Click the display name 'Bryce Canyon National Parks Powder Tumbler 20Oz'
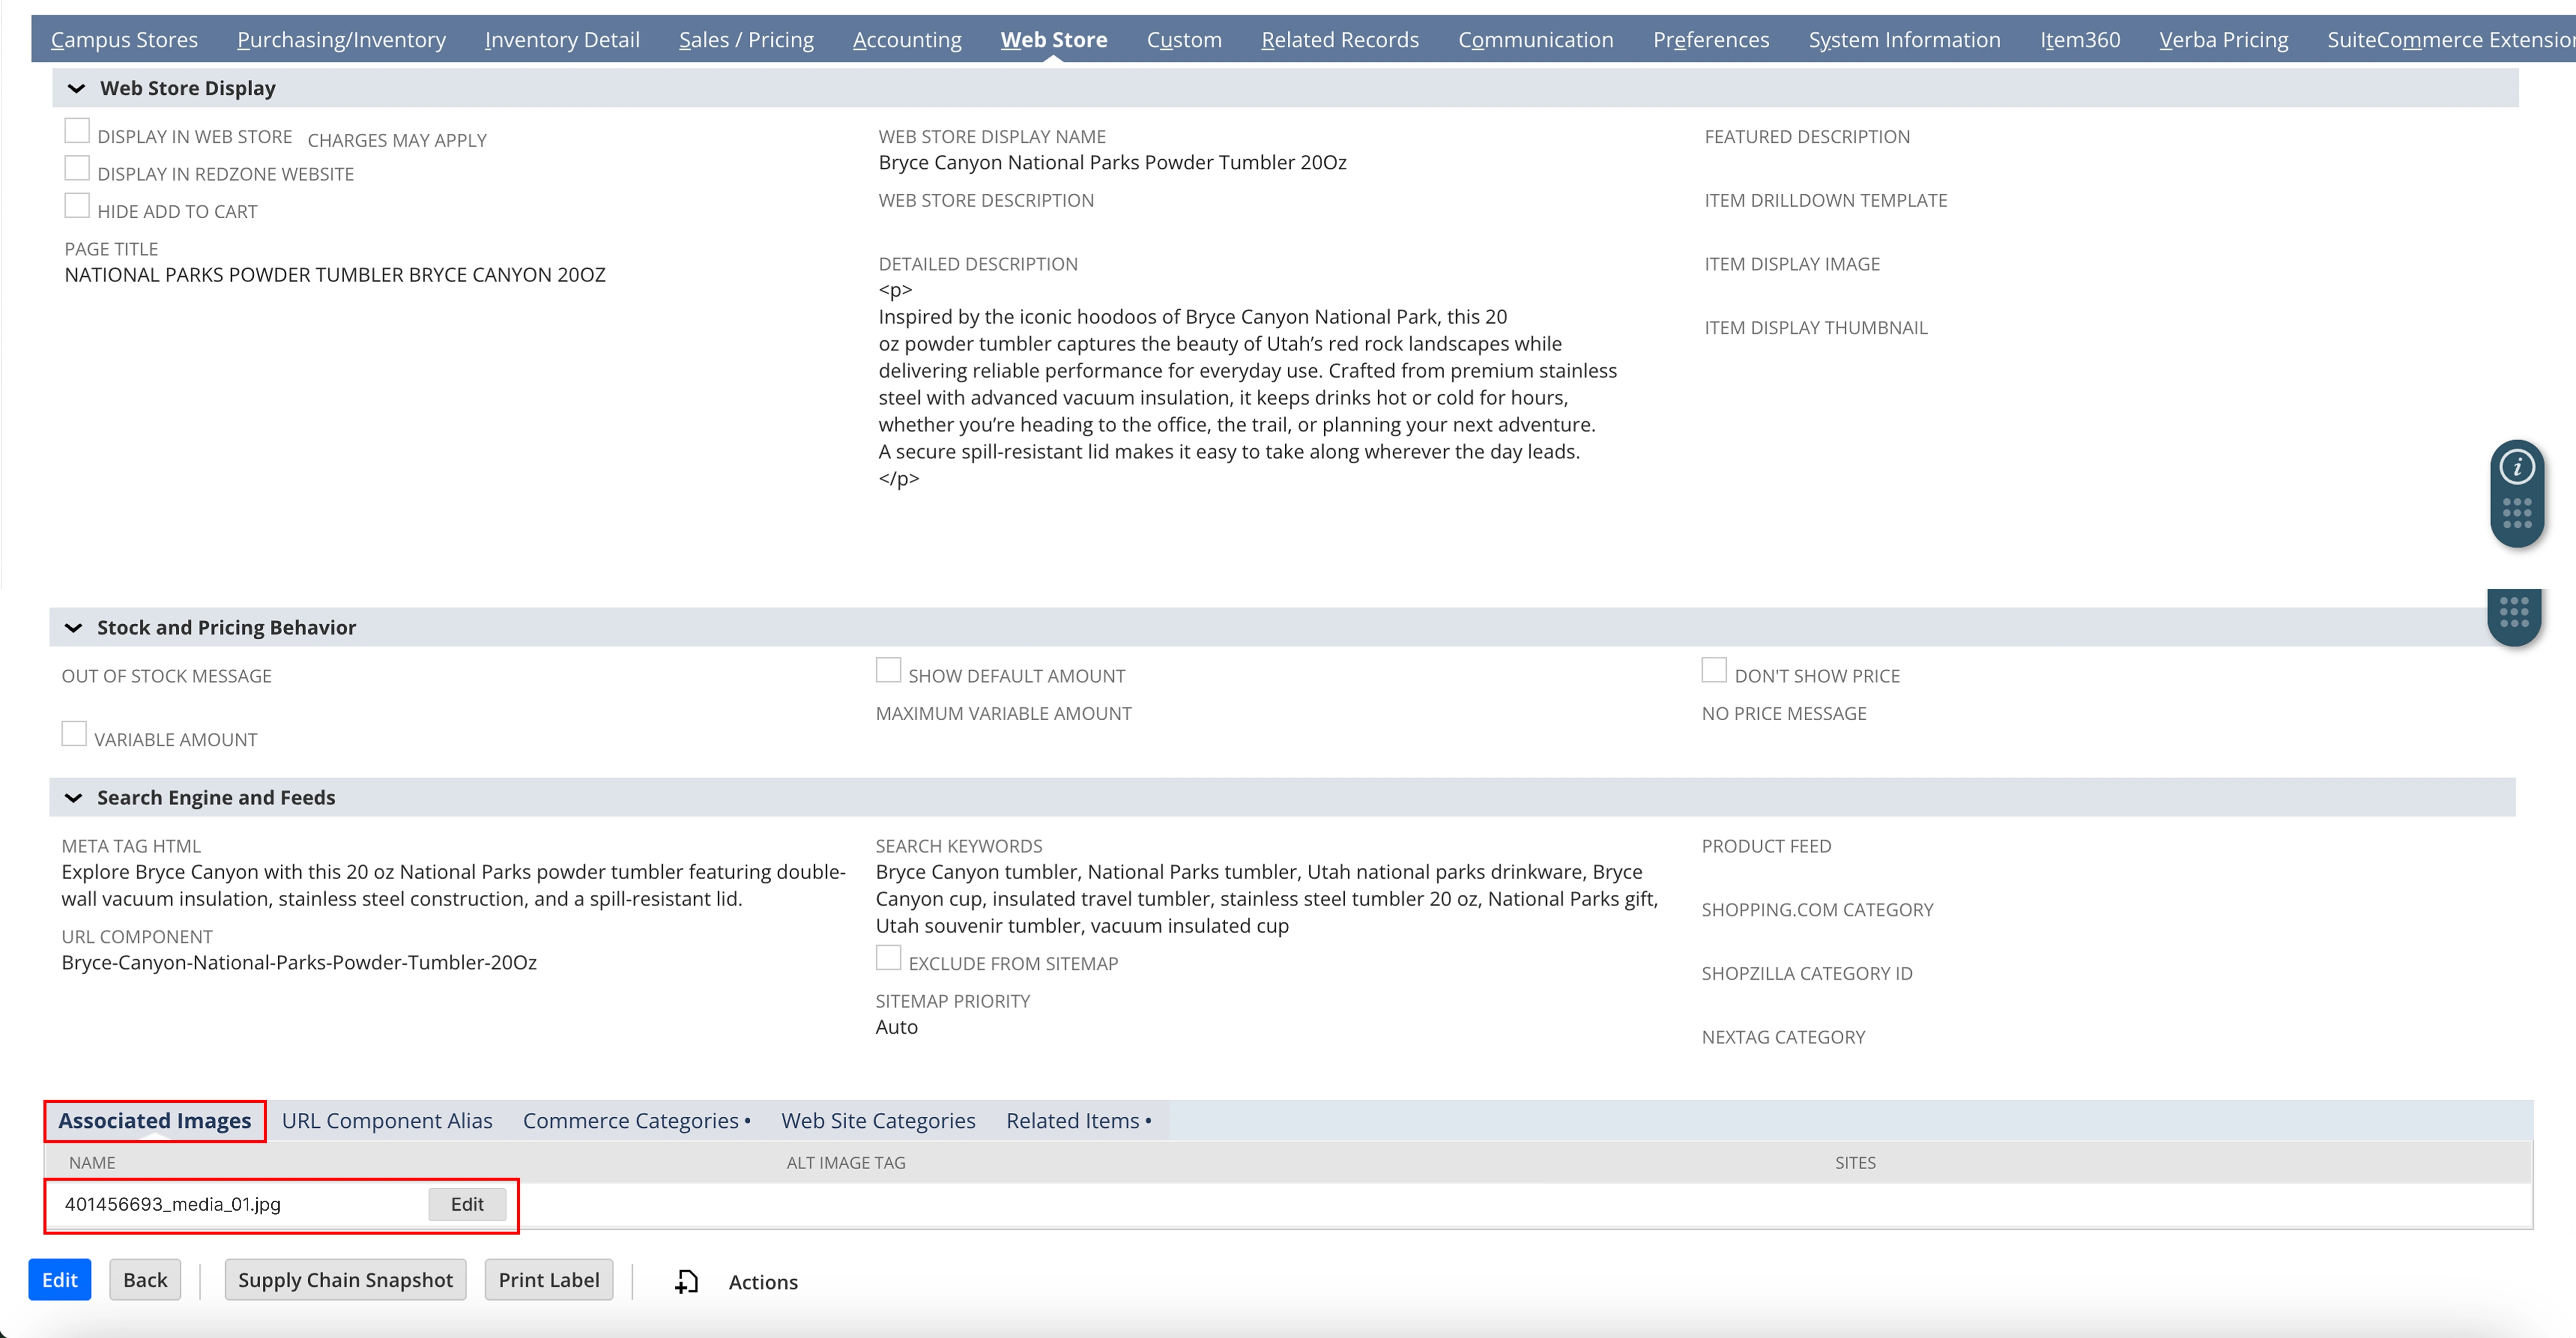 point(1113,162)
